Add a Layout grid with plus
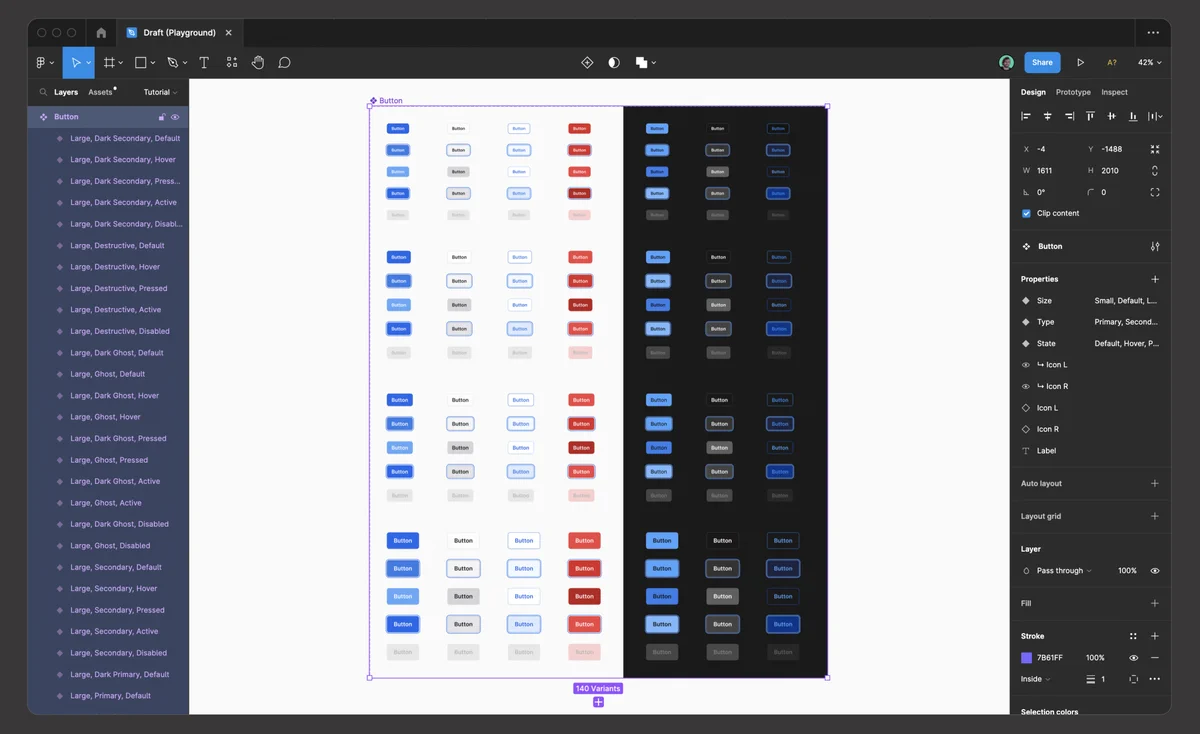Image resolution: width=1200 pixels, height=734 pixels. pyautogui.click(x=1155, y=516)
